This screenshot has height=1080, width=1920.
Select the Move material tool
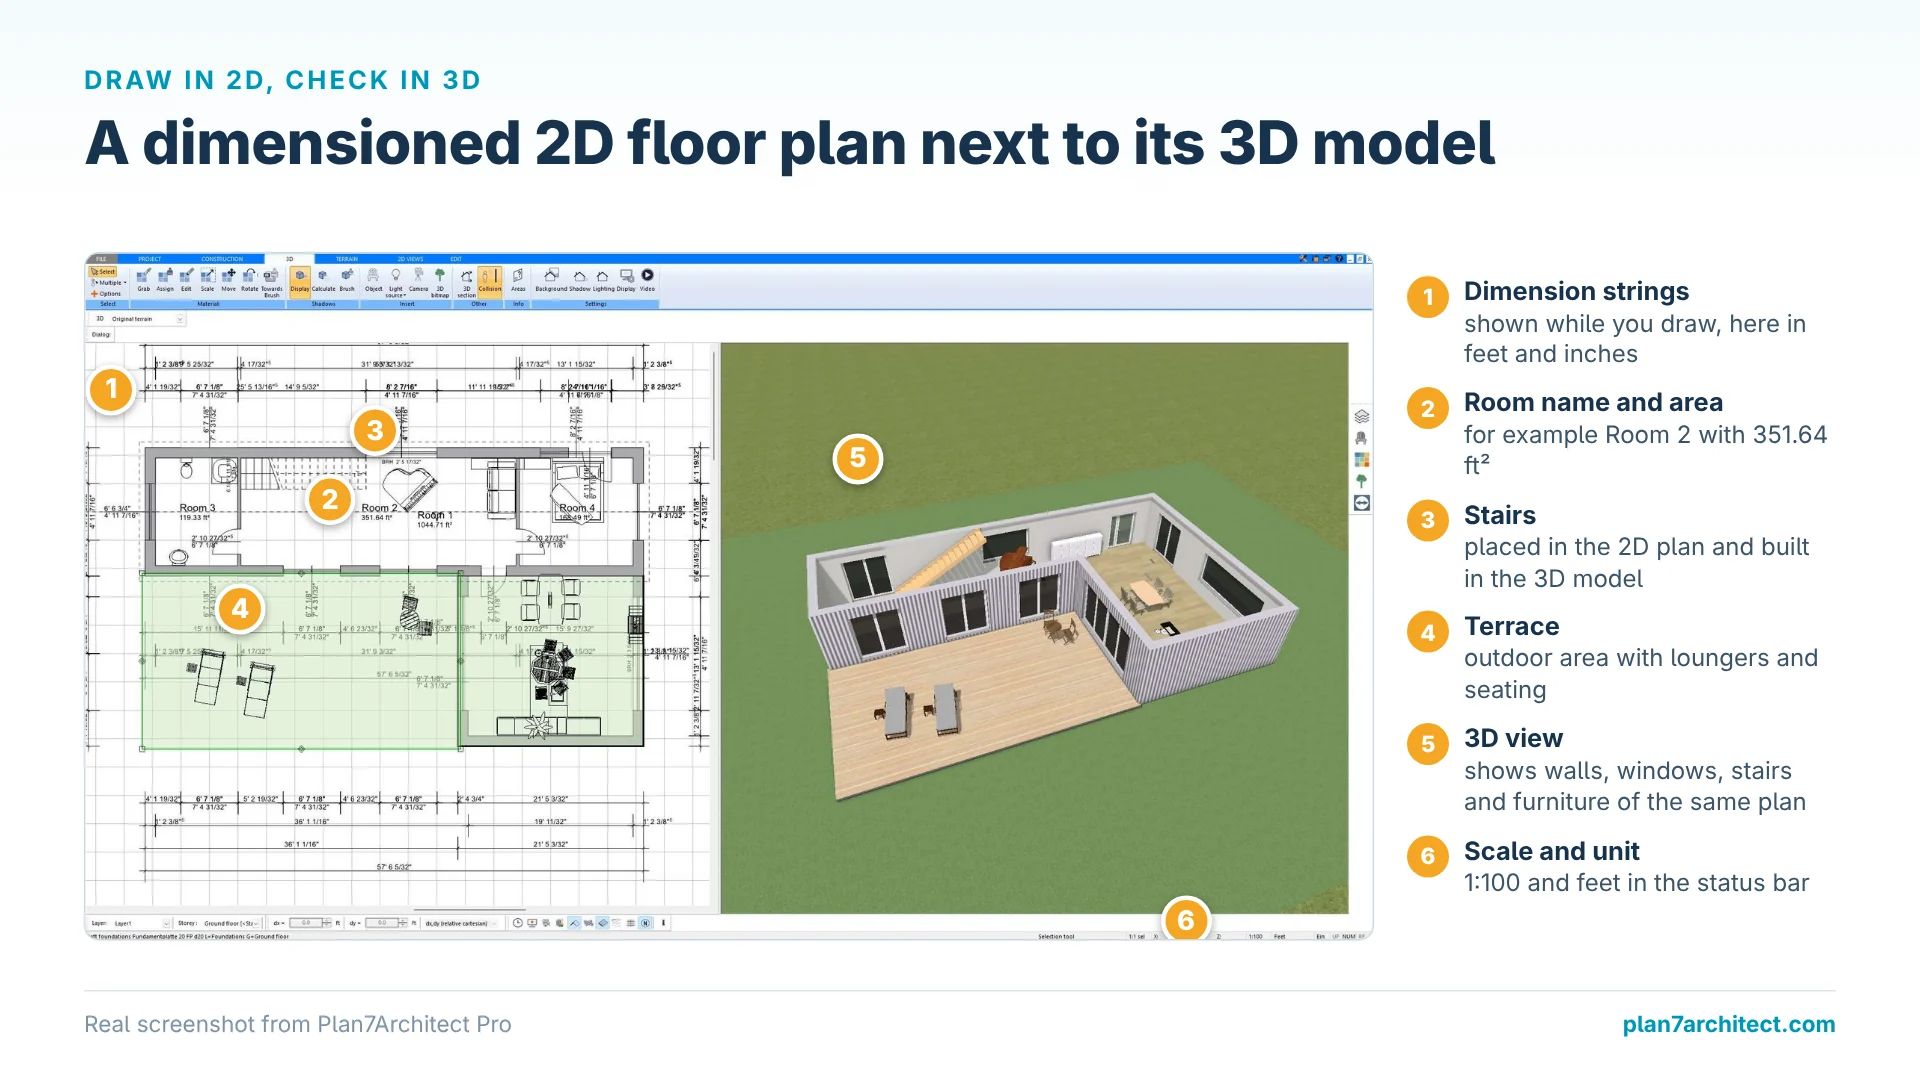[228, 280]
